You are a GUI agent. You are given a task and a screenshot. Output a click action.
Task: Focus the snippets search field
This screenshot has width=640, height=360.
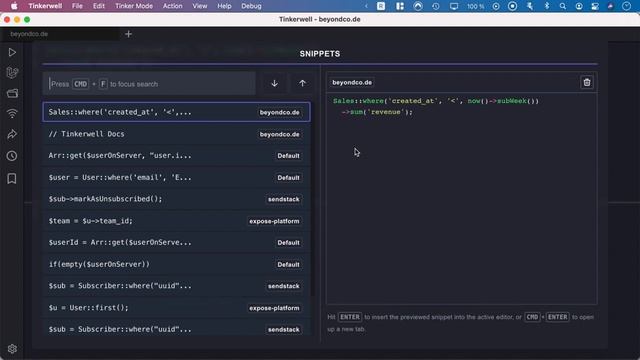click(149, 84)
